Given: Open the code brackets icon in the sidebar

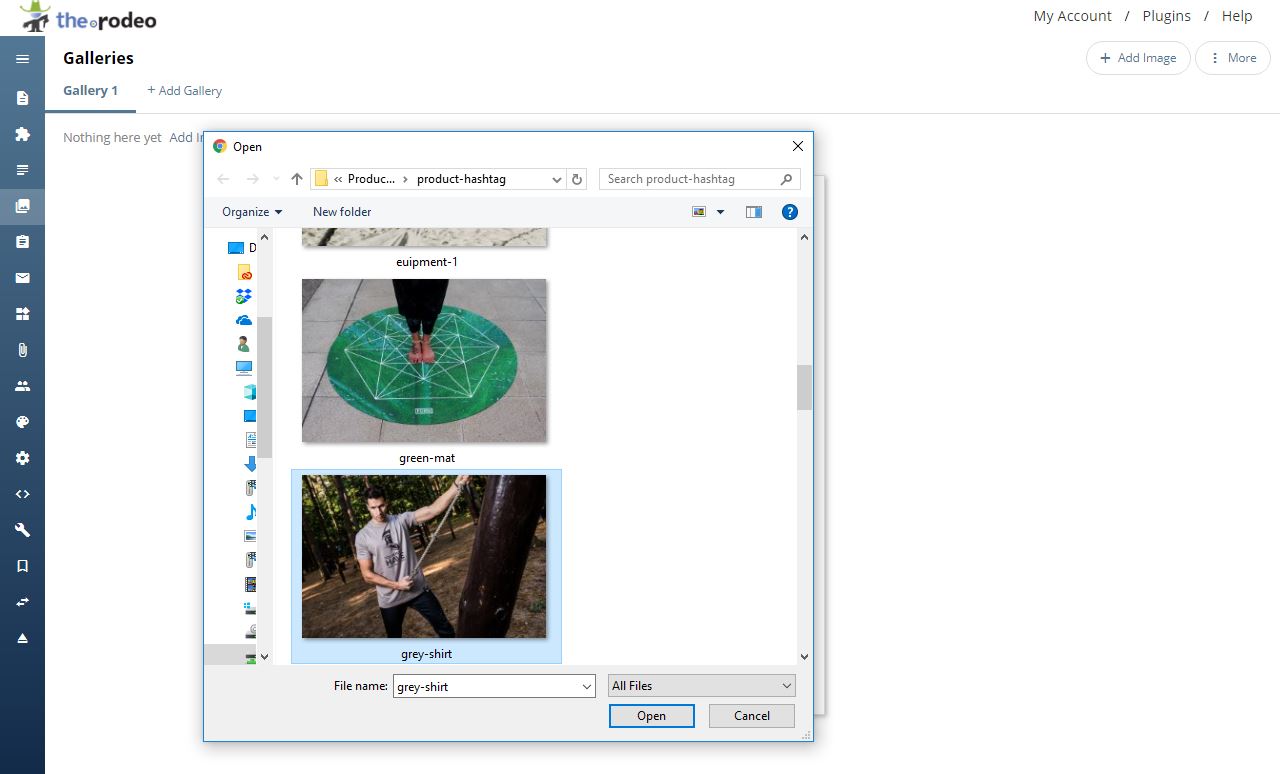Looking at the screenshot, I should (22, 494).
